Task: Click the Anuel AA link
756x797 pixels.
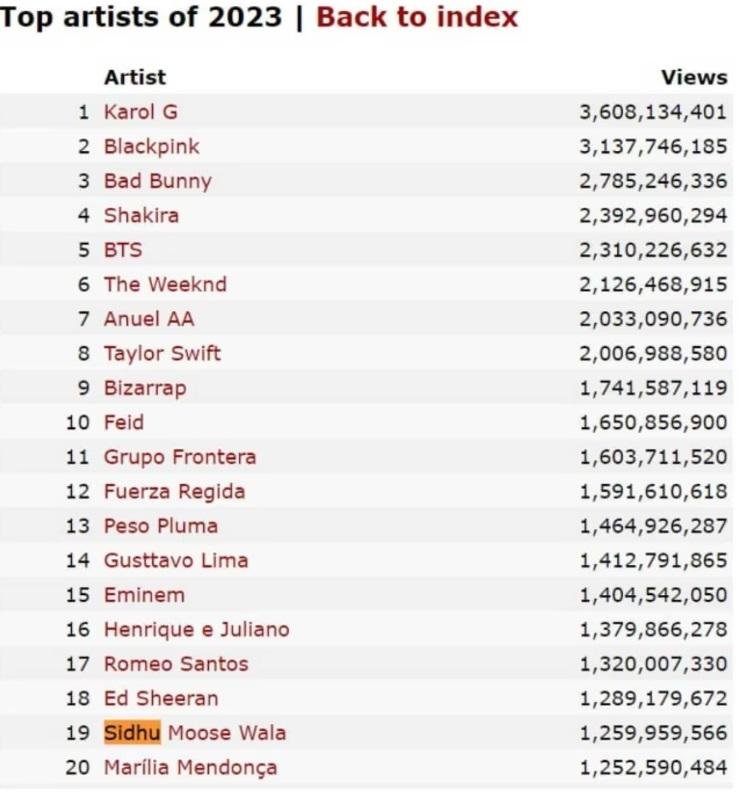Action: coord(149,319)
